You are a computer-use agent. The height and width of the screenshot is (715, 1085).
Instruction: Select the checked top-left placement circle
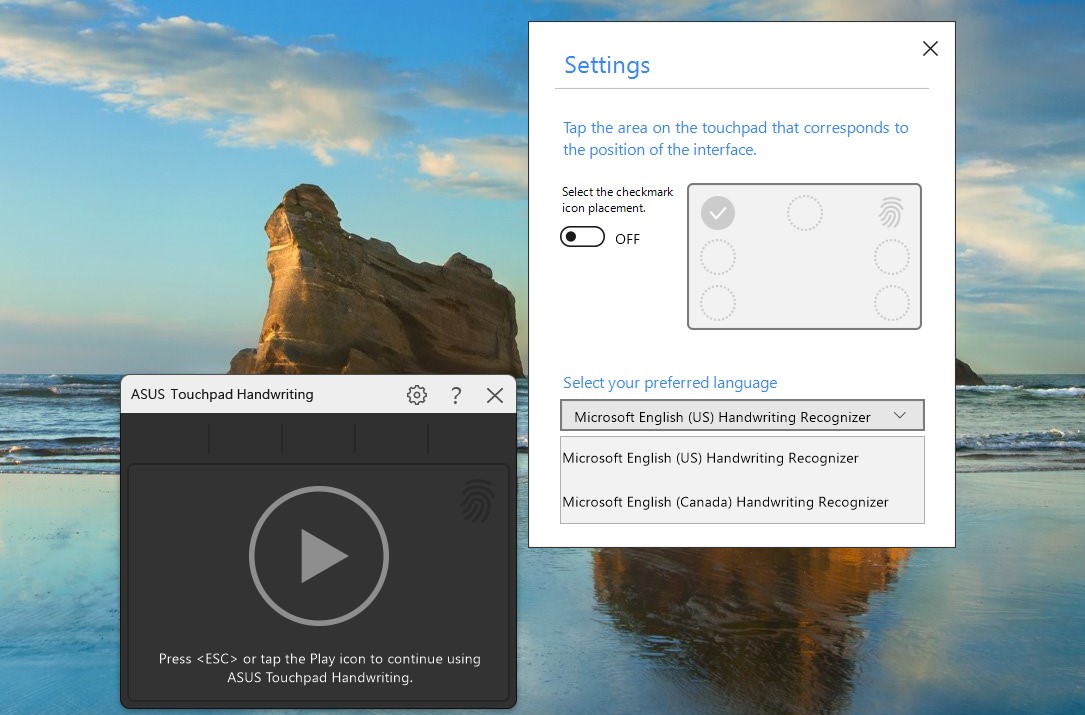point(718,212)
